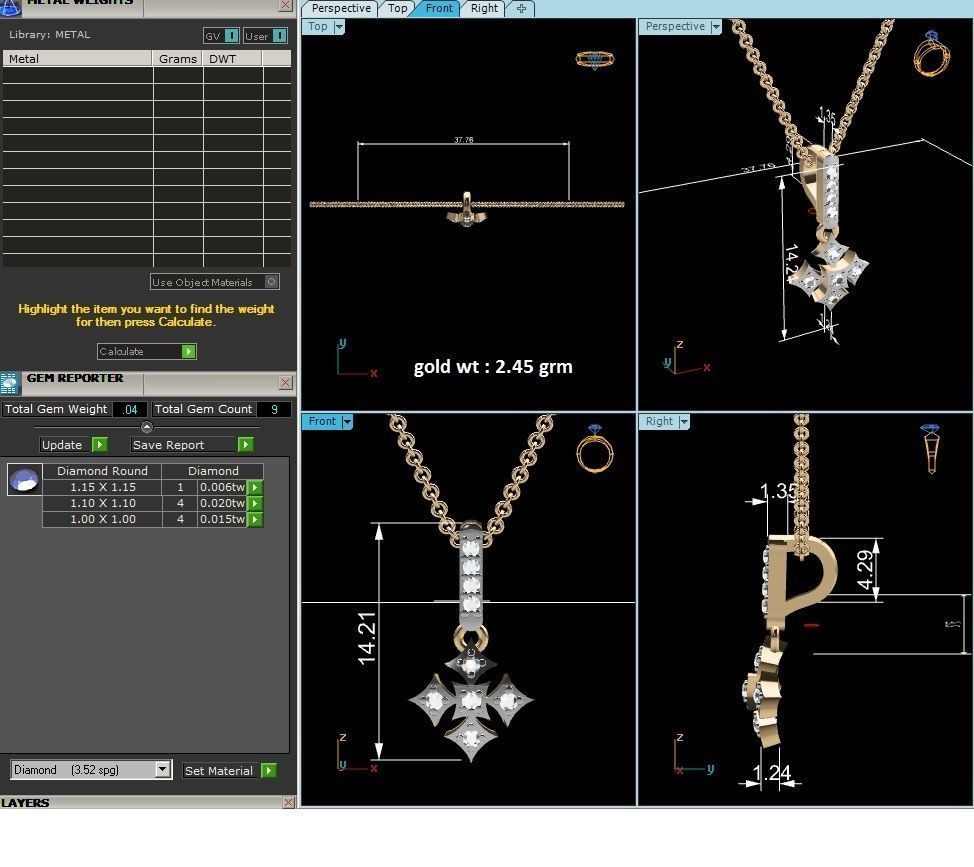Collapse the gem report expander arrow
The width and height of the screenshot is (974, 867).
pos(147,427)
